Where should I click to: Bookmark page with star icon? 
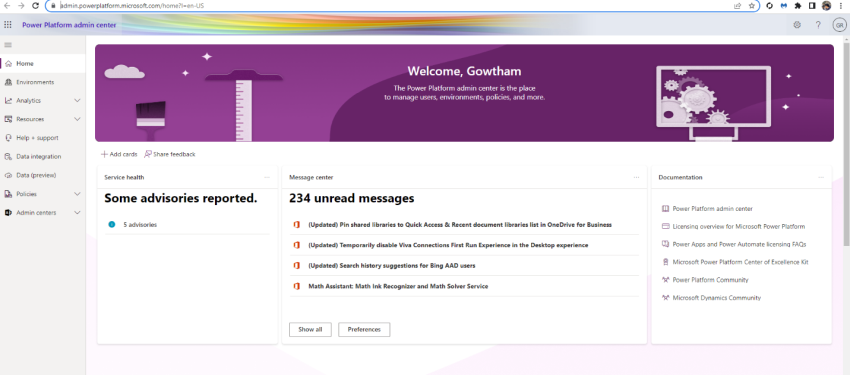[751, 5]
